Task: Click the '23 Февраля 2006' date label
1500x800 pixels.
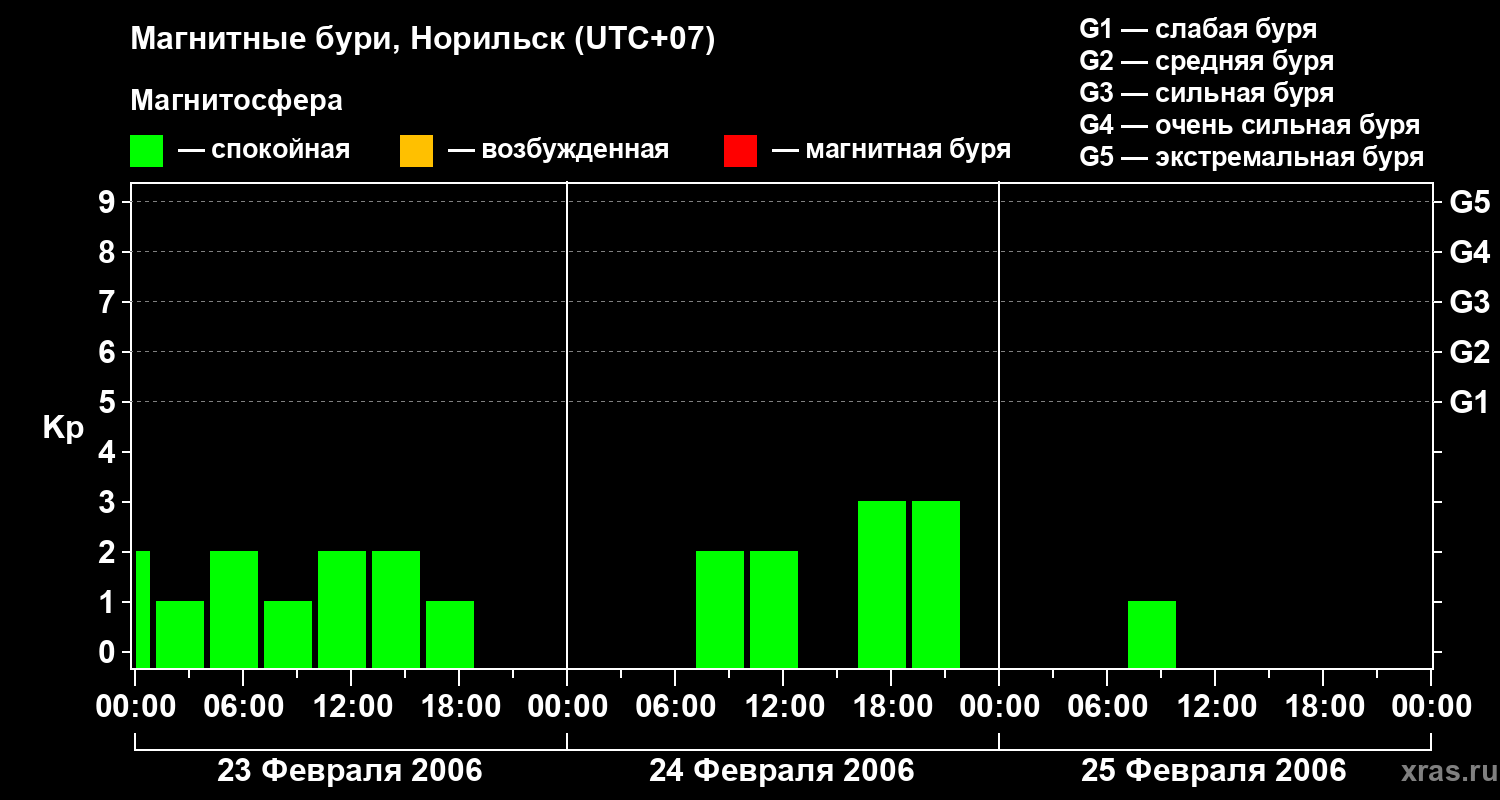Action: [x=350, y=771]
